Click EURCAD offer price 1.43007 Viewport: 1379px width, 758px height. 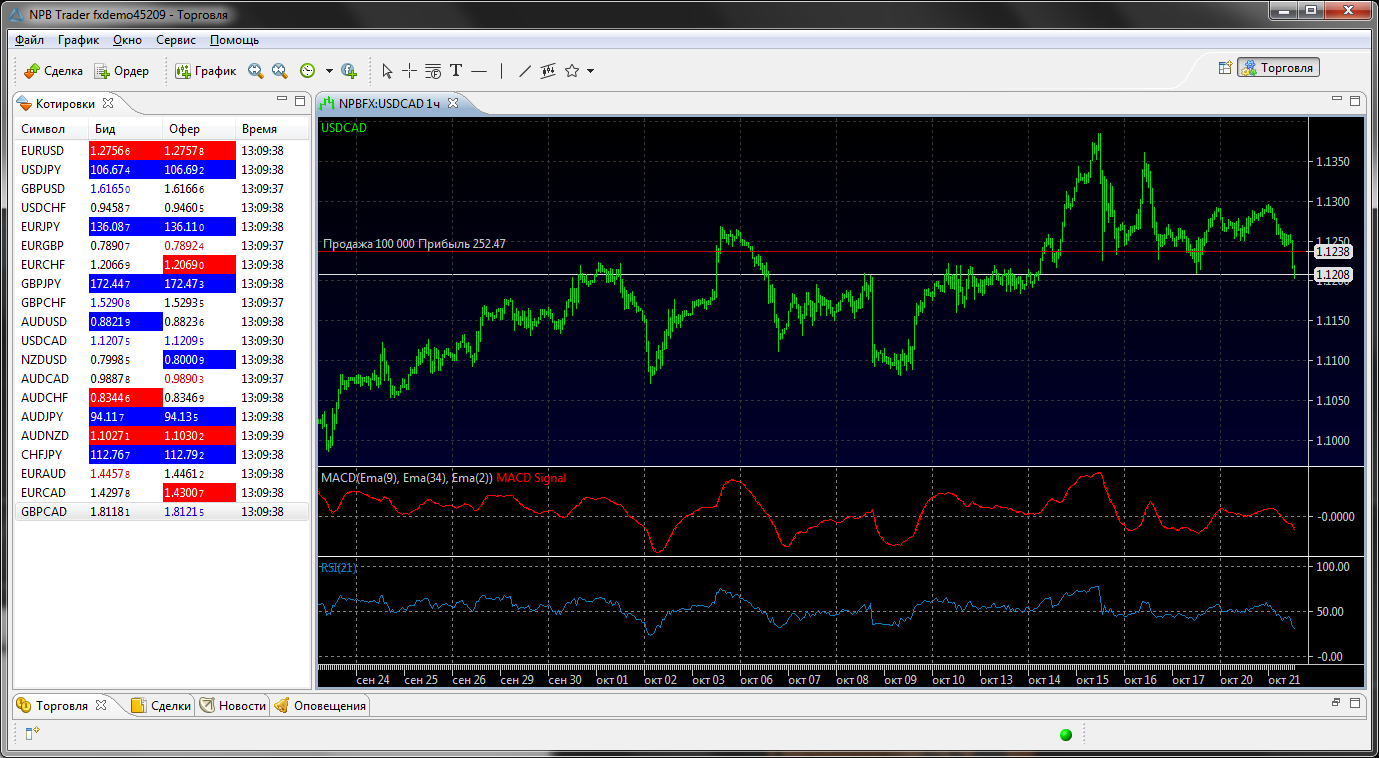pyautogui.click(x=199, y=493)
